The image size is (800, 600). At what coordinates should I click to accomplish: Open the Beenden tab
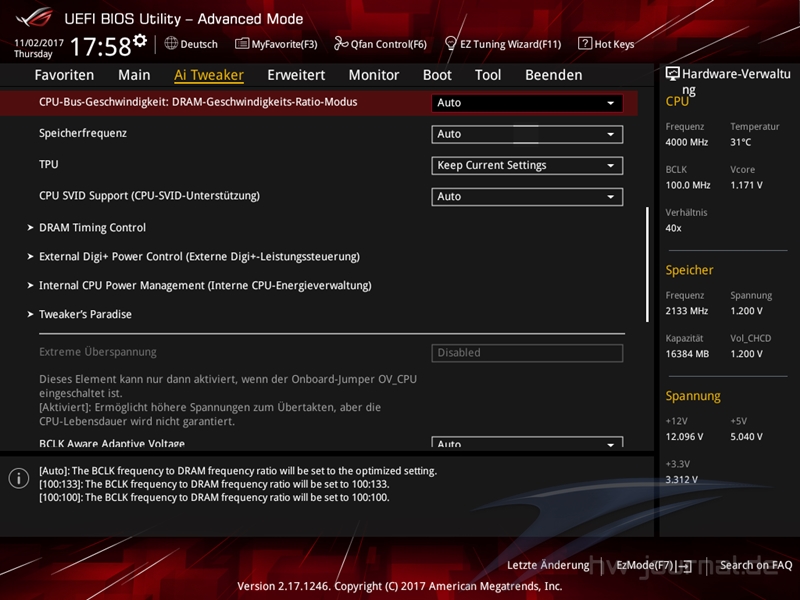(554, 75)
